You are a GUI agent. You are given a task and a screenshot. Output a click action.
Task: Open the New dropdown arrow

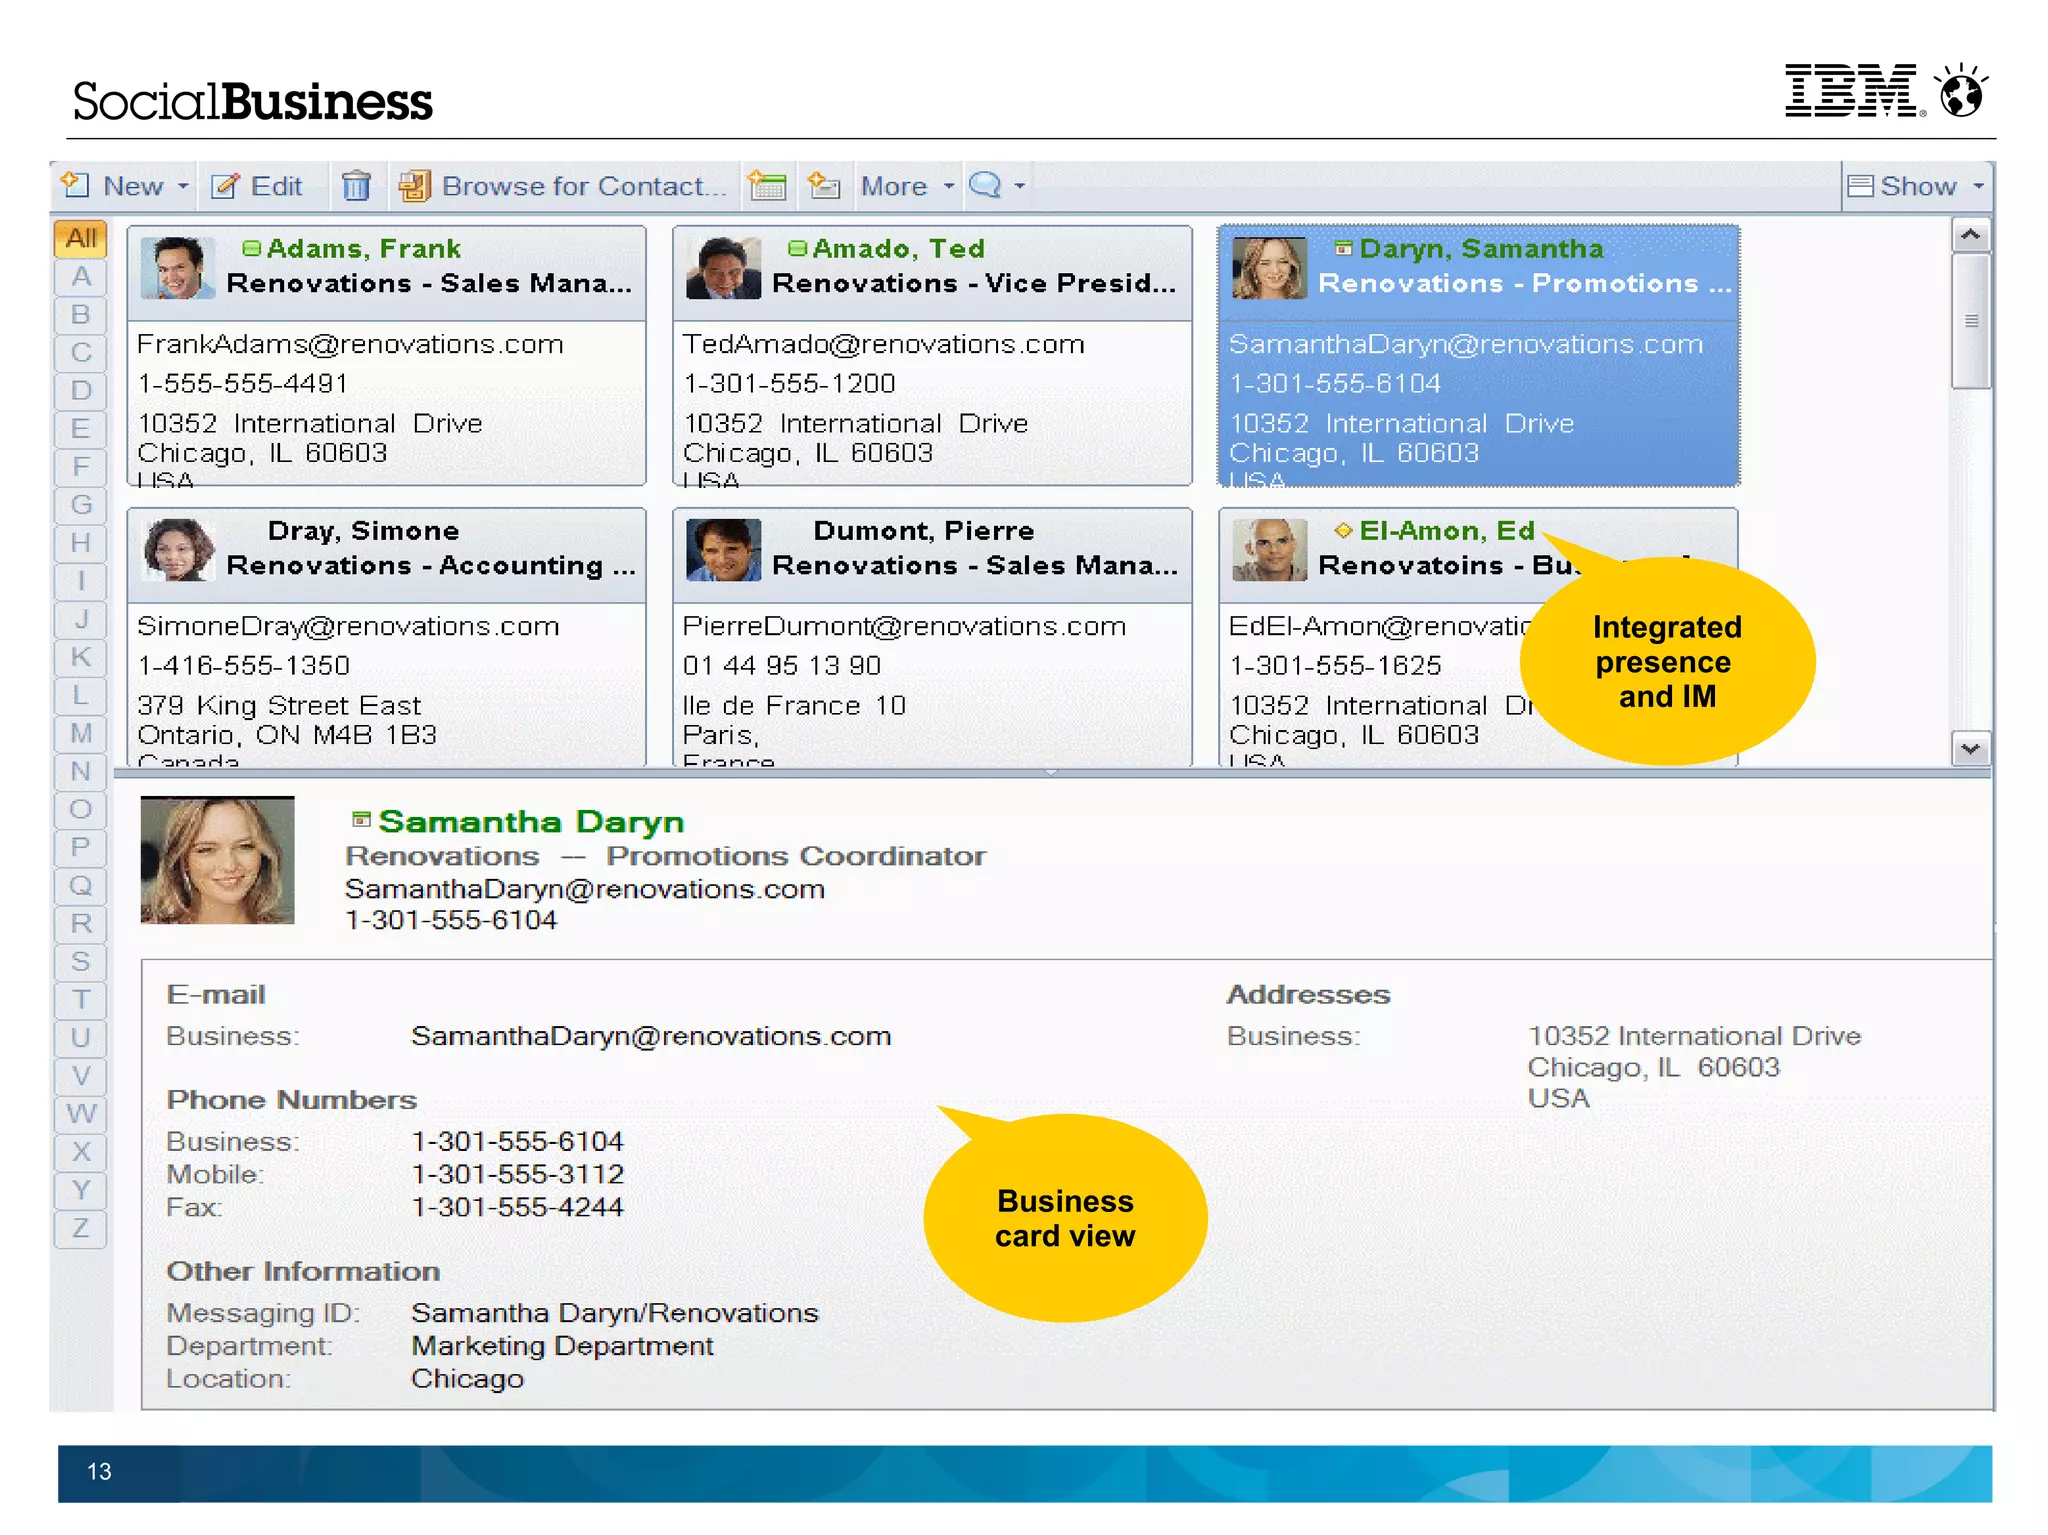(183, 186)
